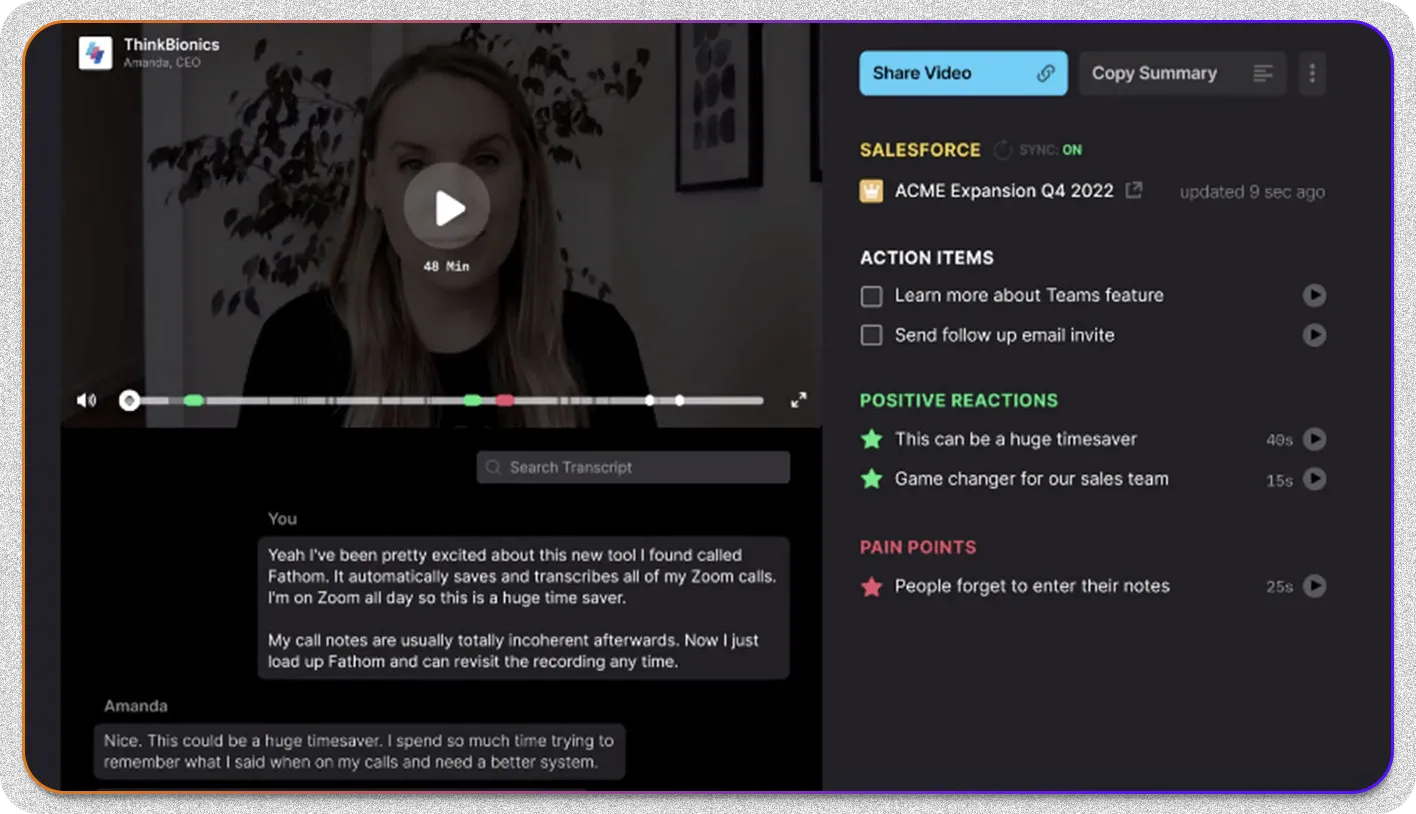Expand video to fullscreen
Screen dimensions: 1416x814
coord(798,400)
